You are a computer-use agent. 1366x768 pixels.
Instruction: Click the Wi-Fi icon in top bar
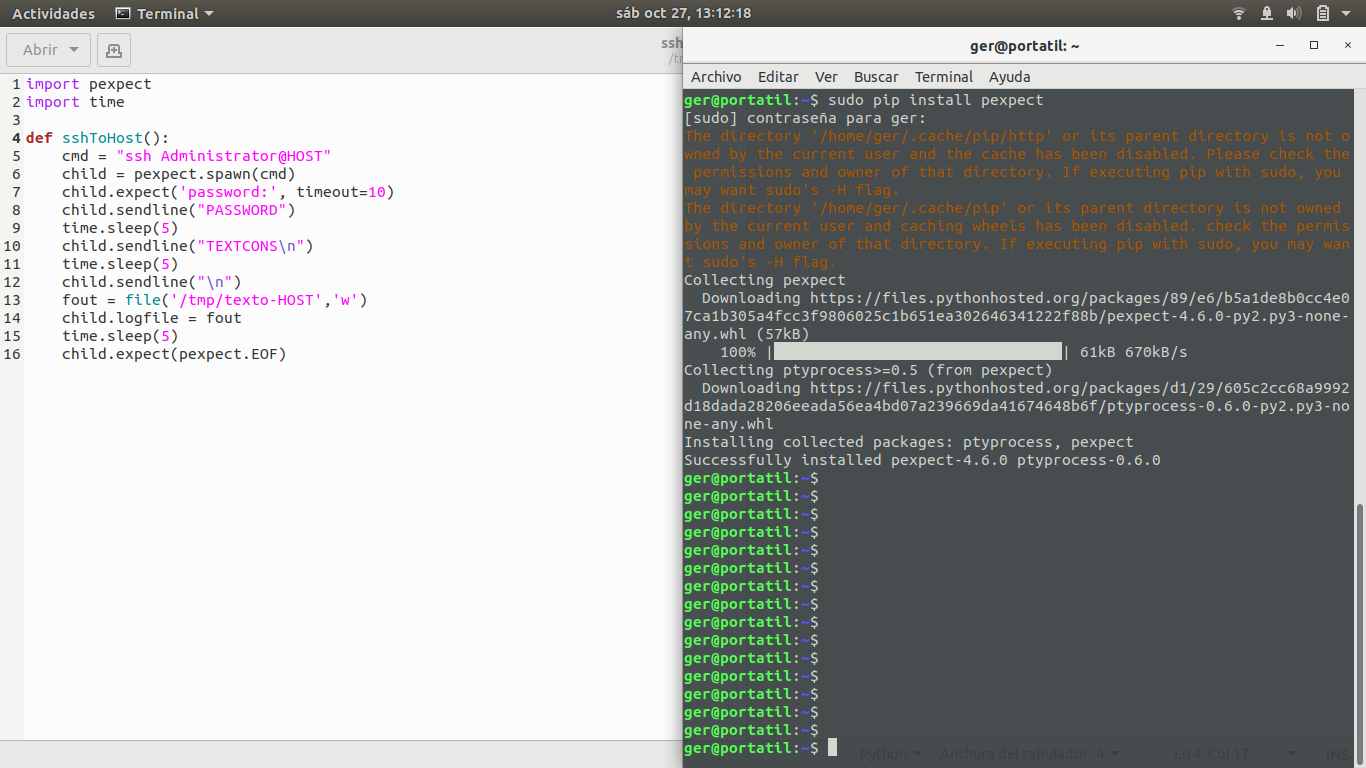point(1239,14)
